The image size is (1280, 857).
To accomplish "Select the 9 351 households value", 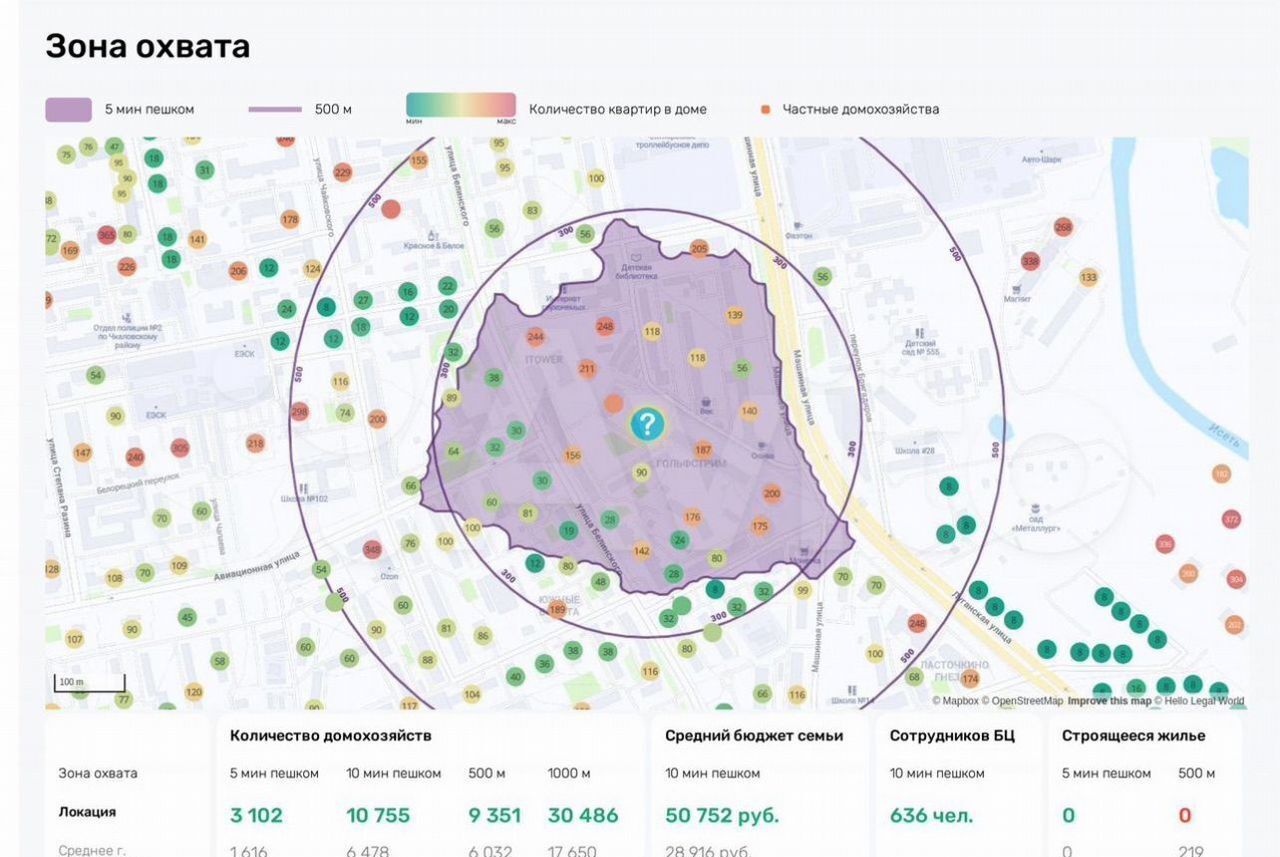I will (x=495, y=815).
